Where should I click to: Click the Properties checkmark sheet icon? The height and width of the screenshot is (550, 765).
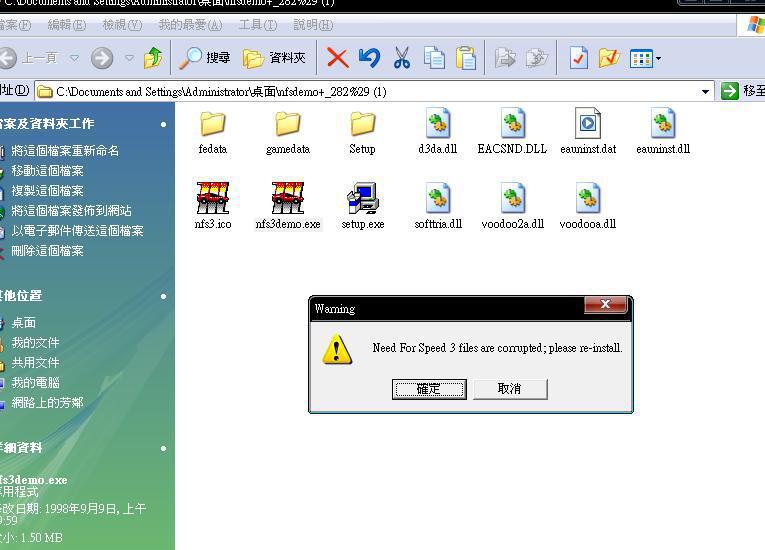click(x=579, y=58)
